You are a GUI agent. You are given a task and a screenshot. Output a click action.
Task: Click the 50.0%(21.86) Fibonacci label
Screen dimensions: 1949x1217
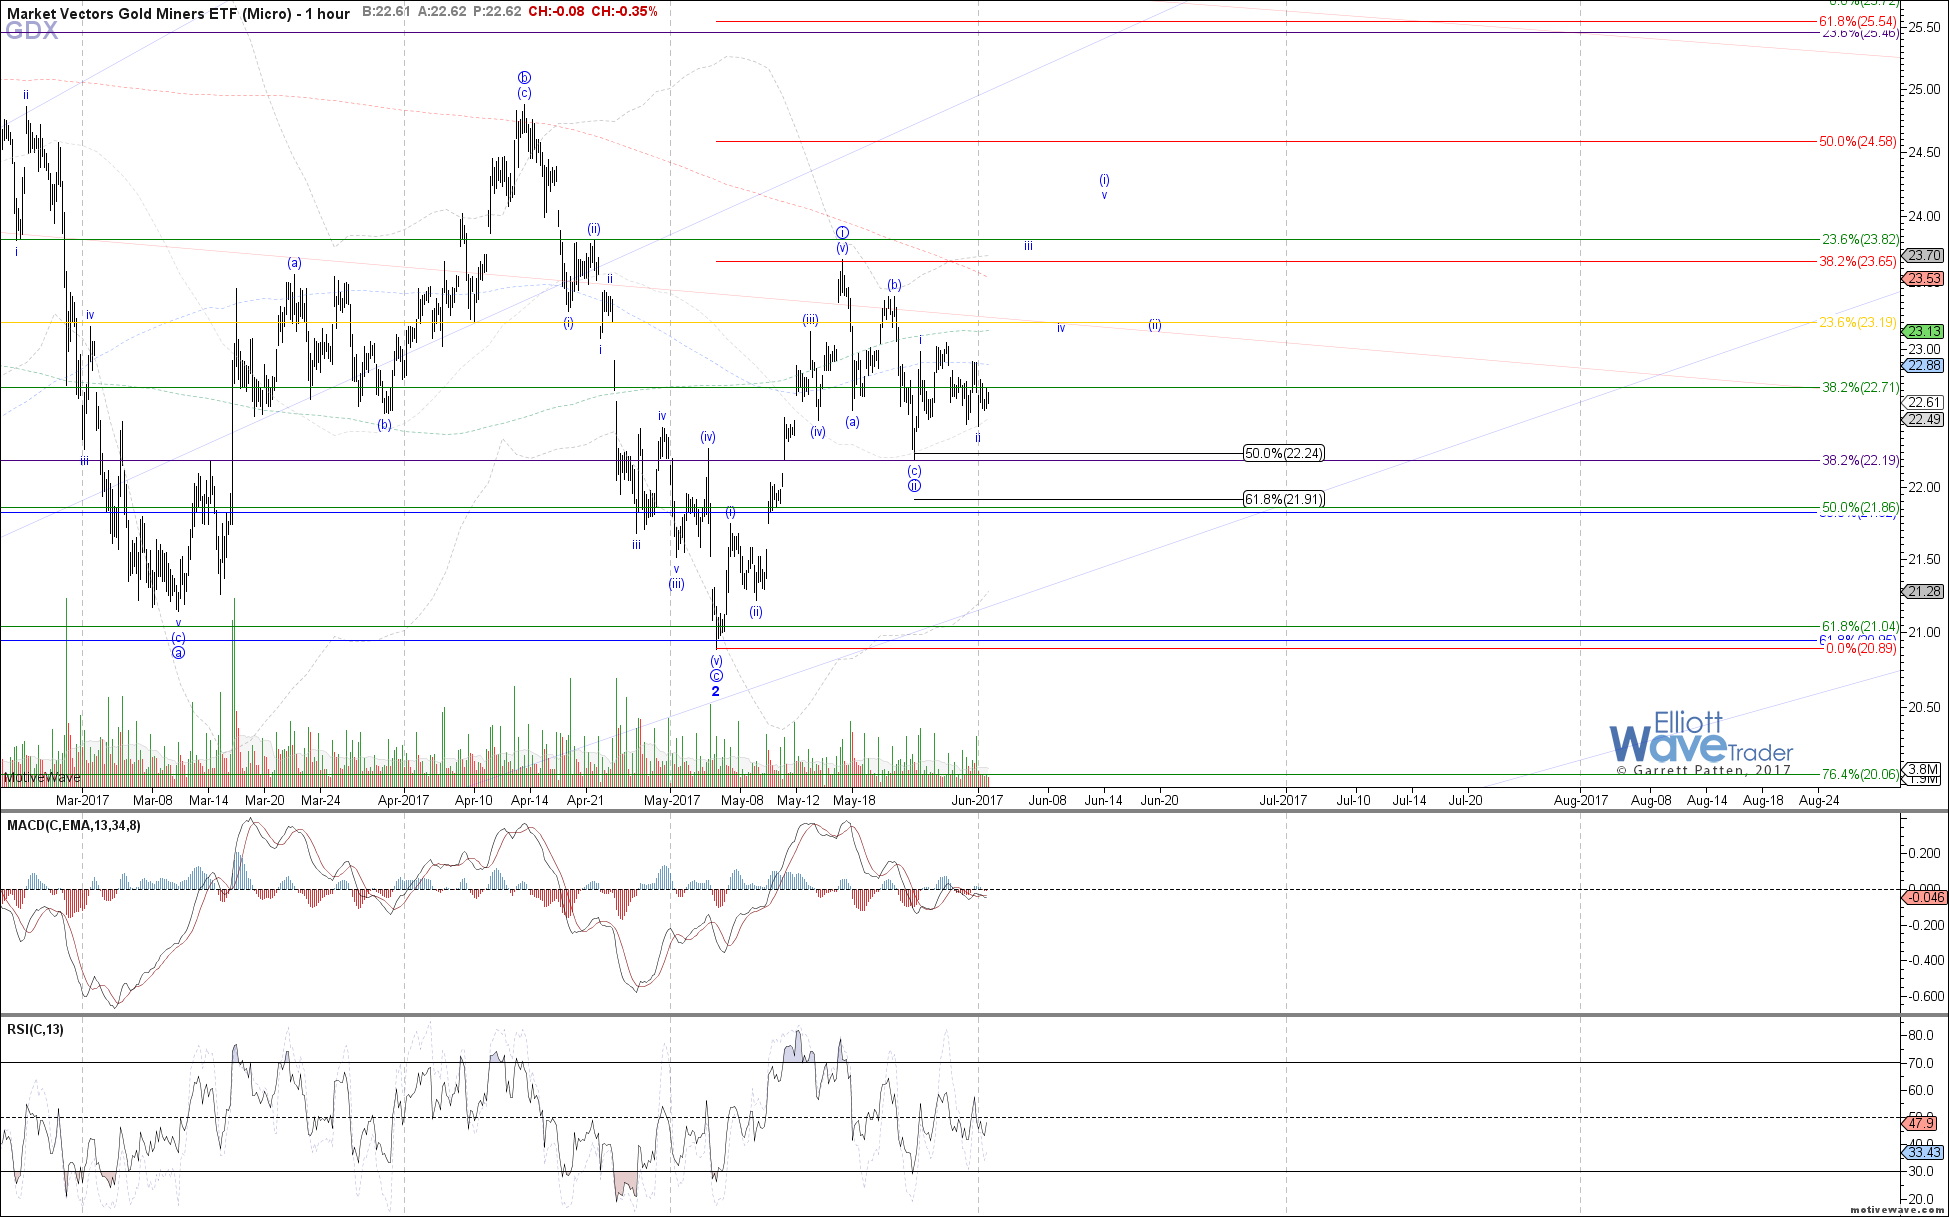click(1860, 507)
